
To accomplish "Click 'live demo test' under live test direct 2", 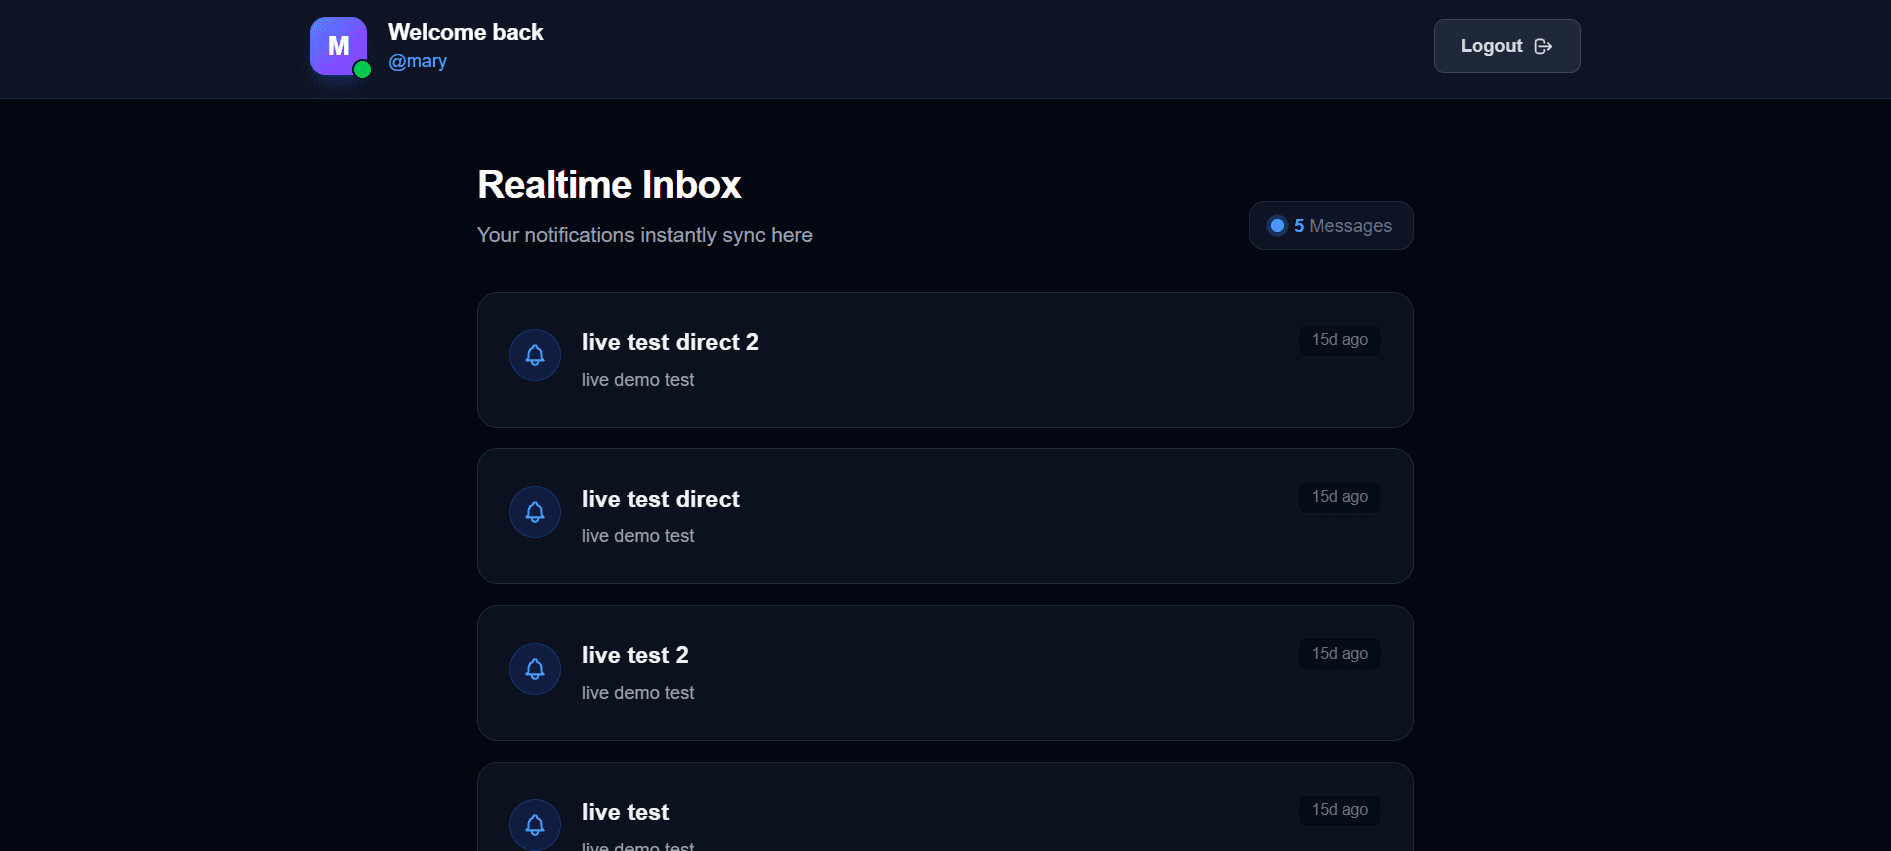I will pyautogui.click(x=638, y=380).
